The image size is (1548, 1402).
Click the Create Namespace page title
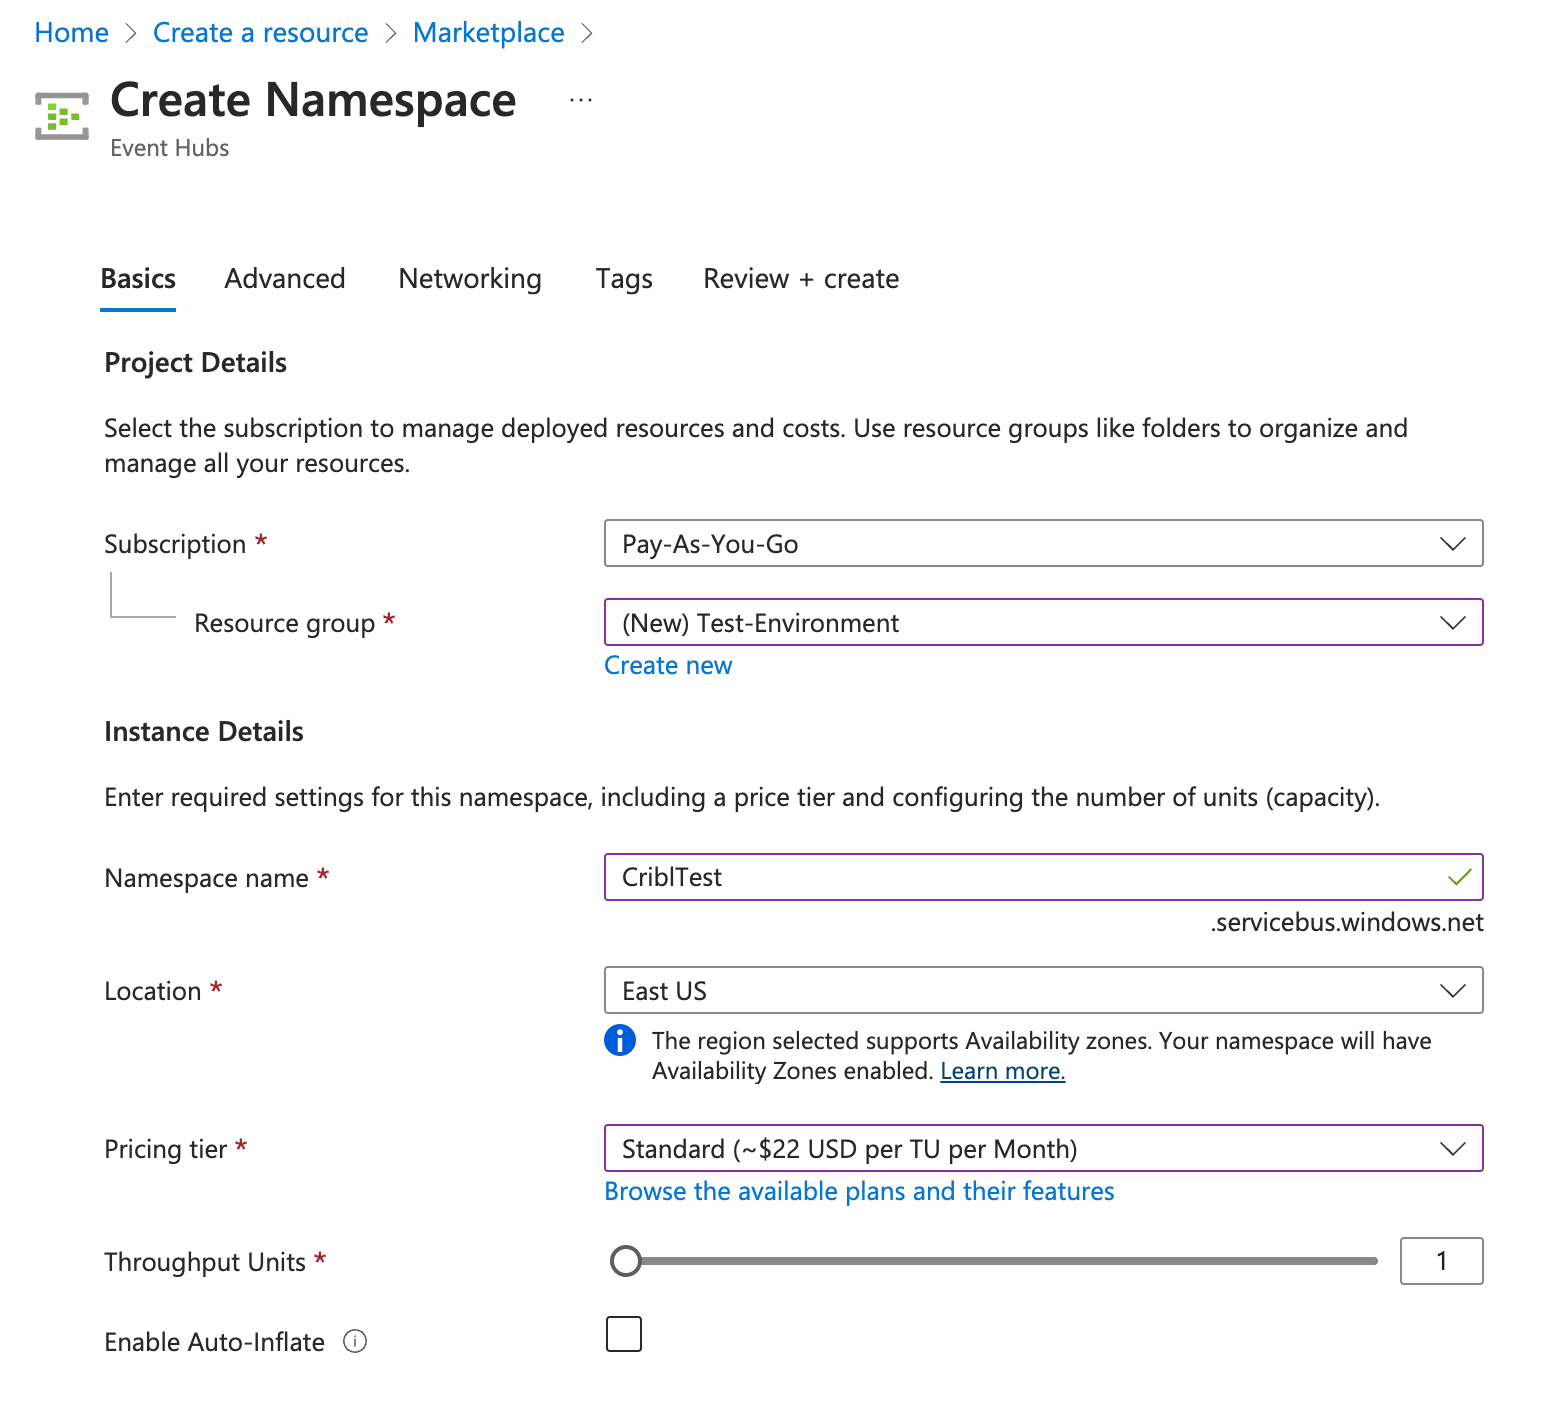[313, 100]
